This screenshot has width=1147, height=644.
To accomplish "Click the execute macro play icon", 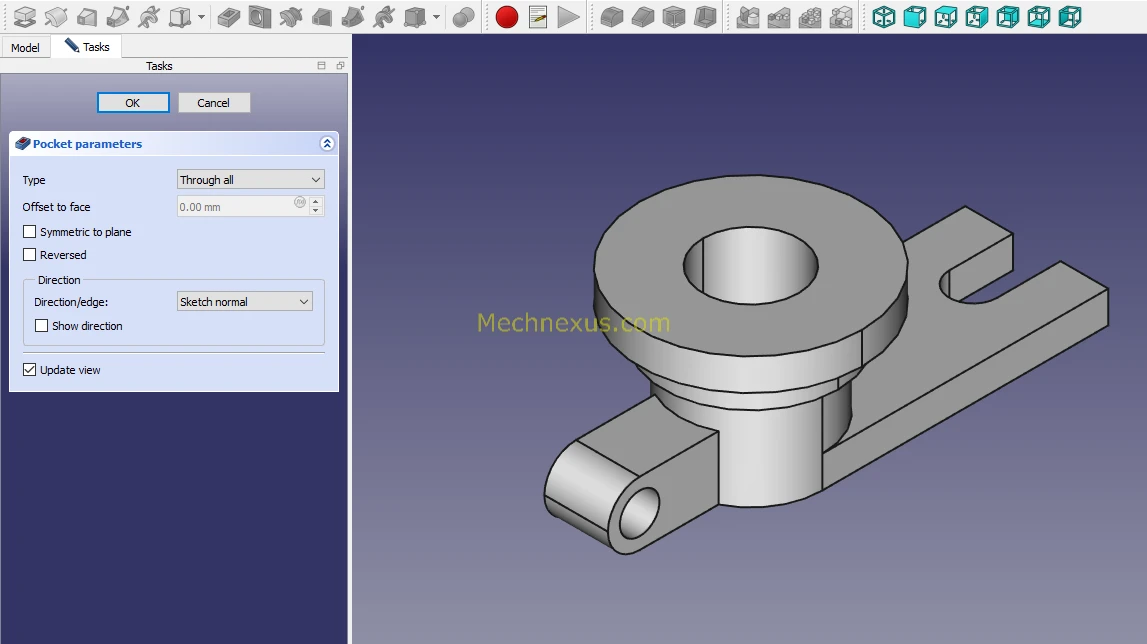I will tap(568, 17).
